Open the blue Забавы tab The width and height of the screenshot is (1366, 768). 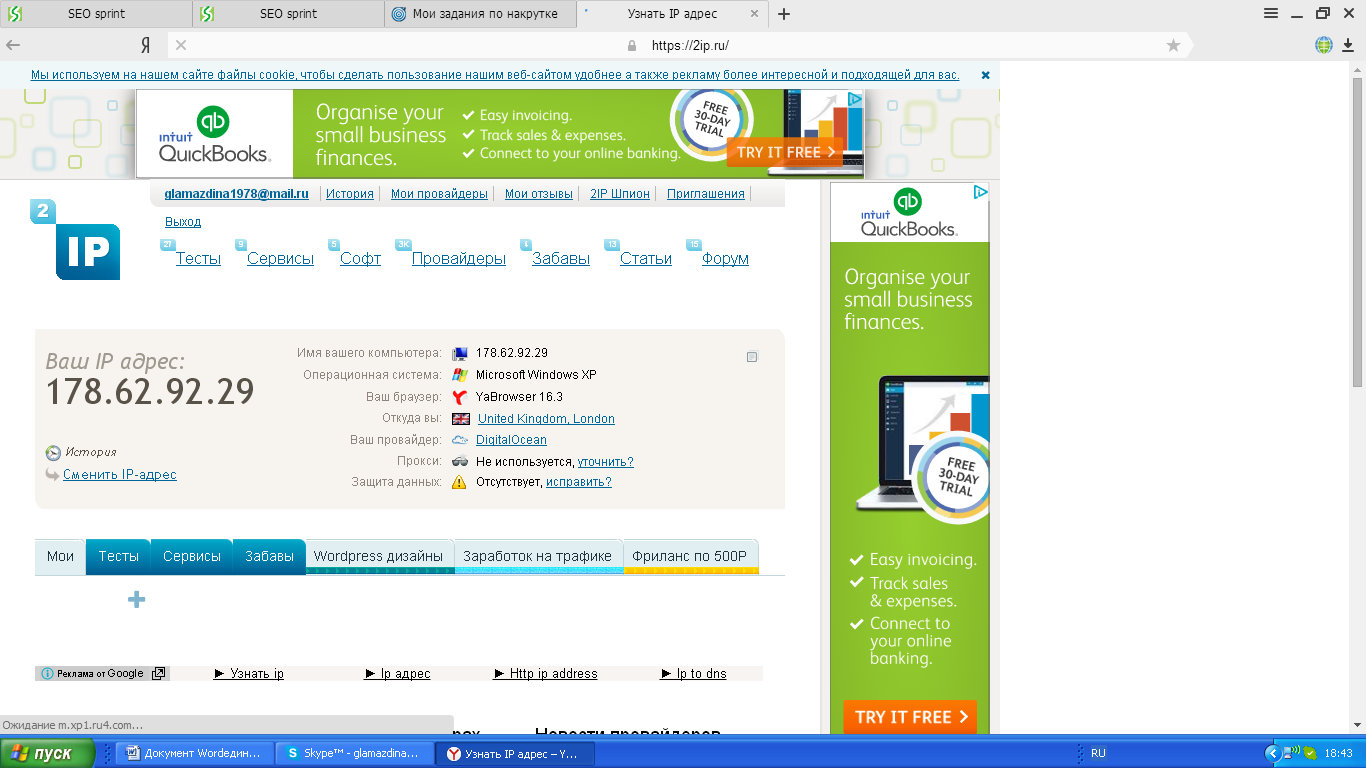269,556
